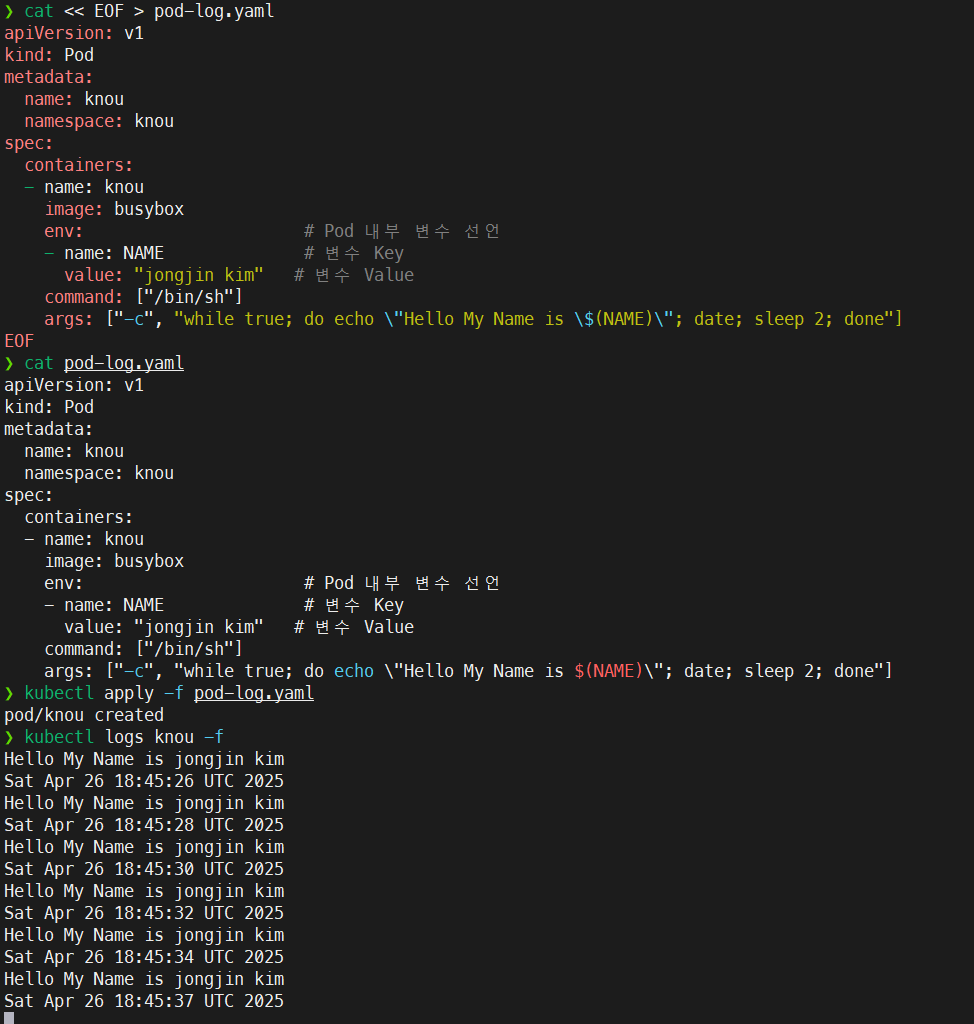Click the red 'EOF' terminator line
The width and height of the screenshot is (974, 1024).
(19, 341)
